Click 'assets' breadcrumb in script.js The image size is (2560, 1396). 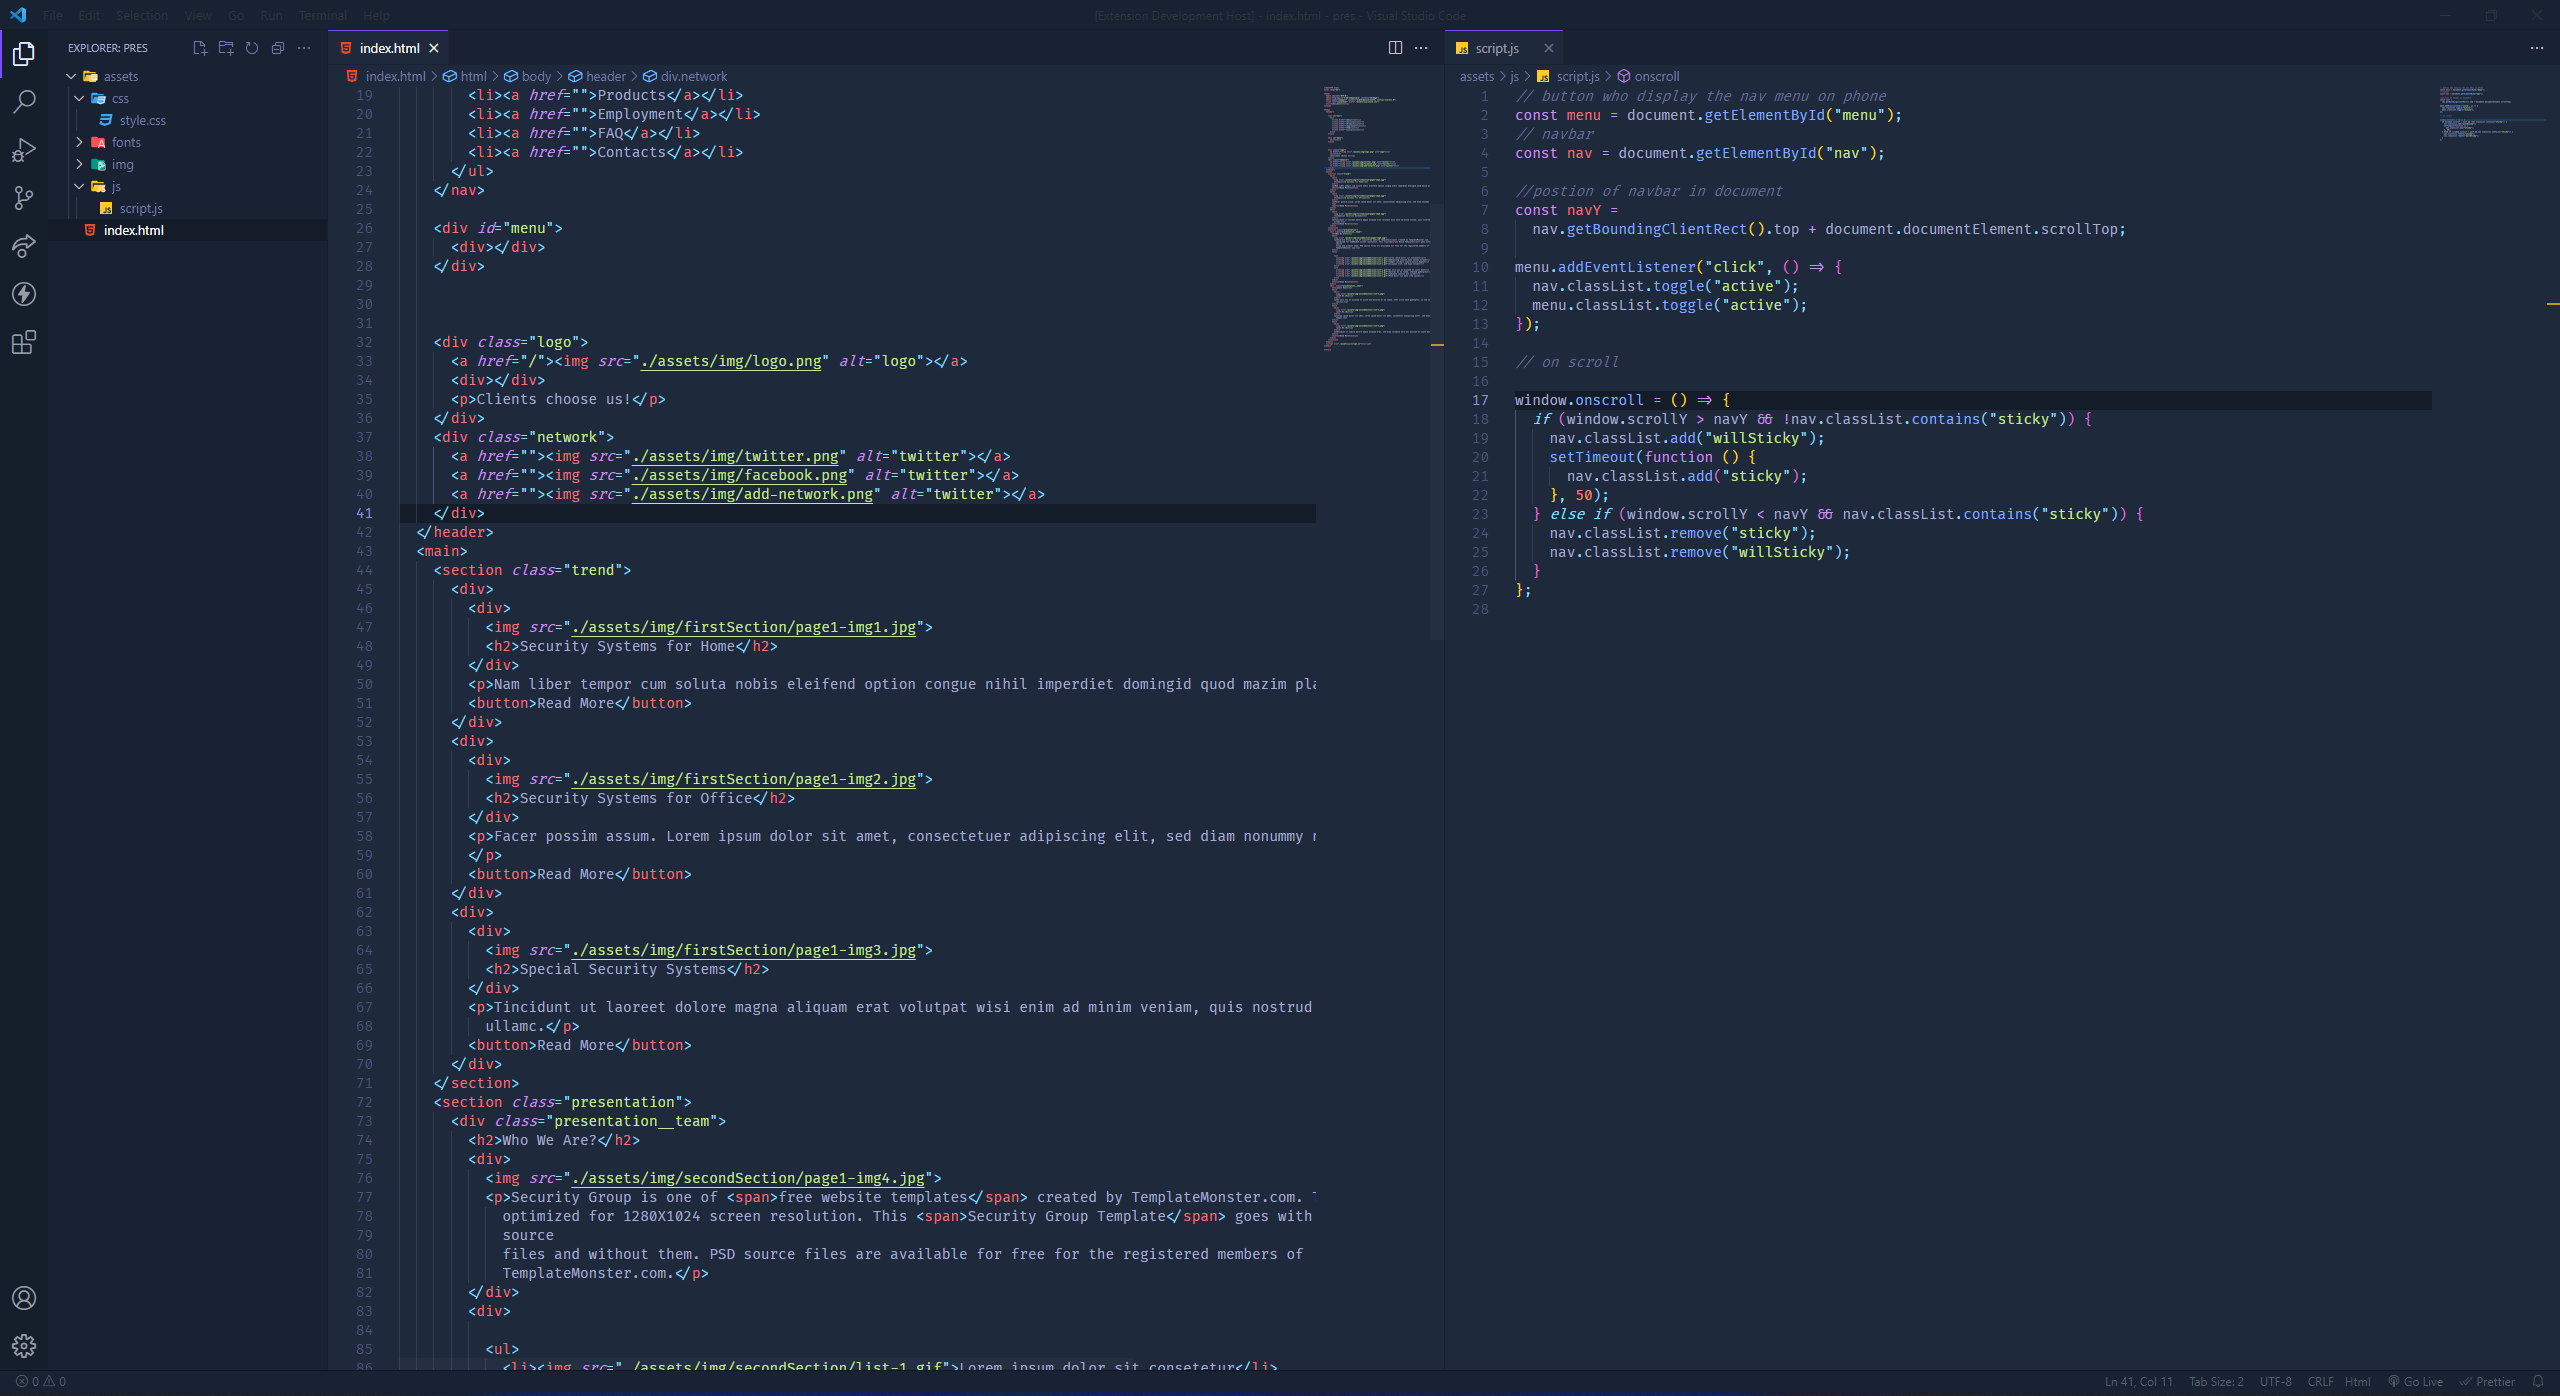[x=1476, y=76]
